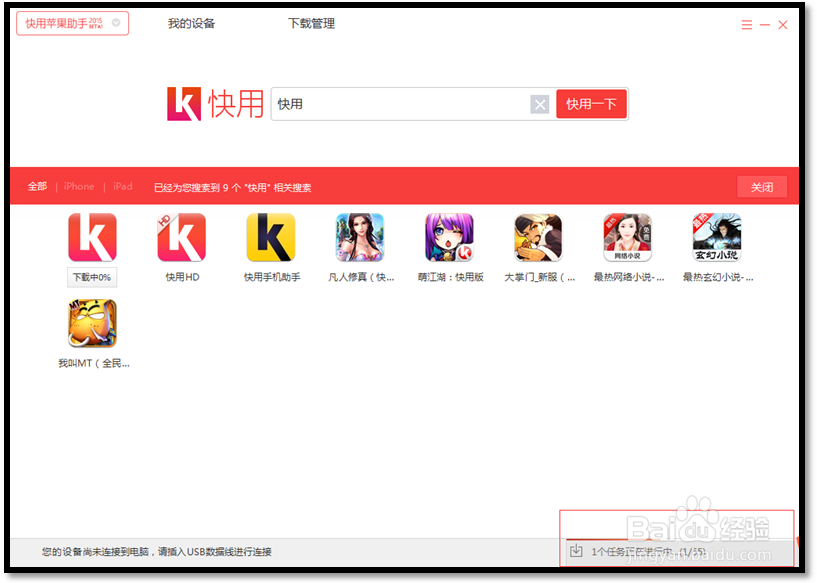Select the 我叫MT 全民 game icon

[92, 323]
